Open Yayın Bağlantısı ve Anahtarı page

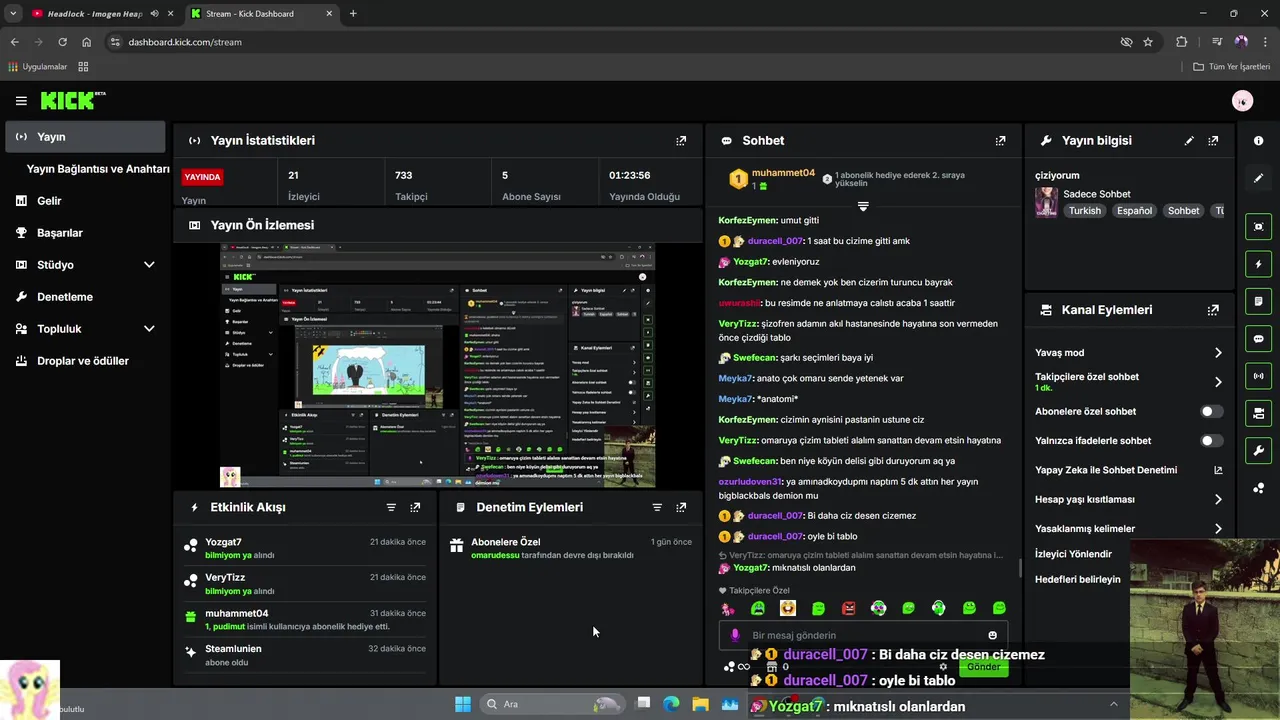pos(98,169)
